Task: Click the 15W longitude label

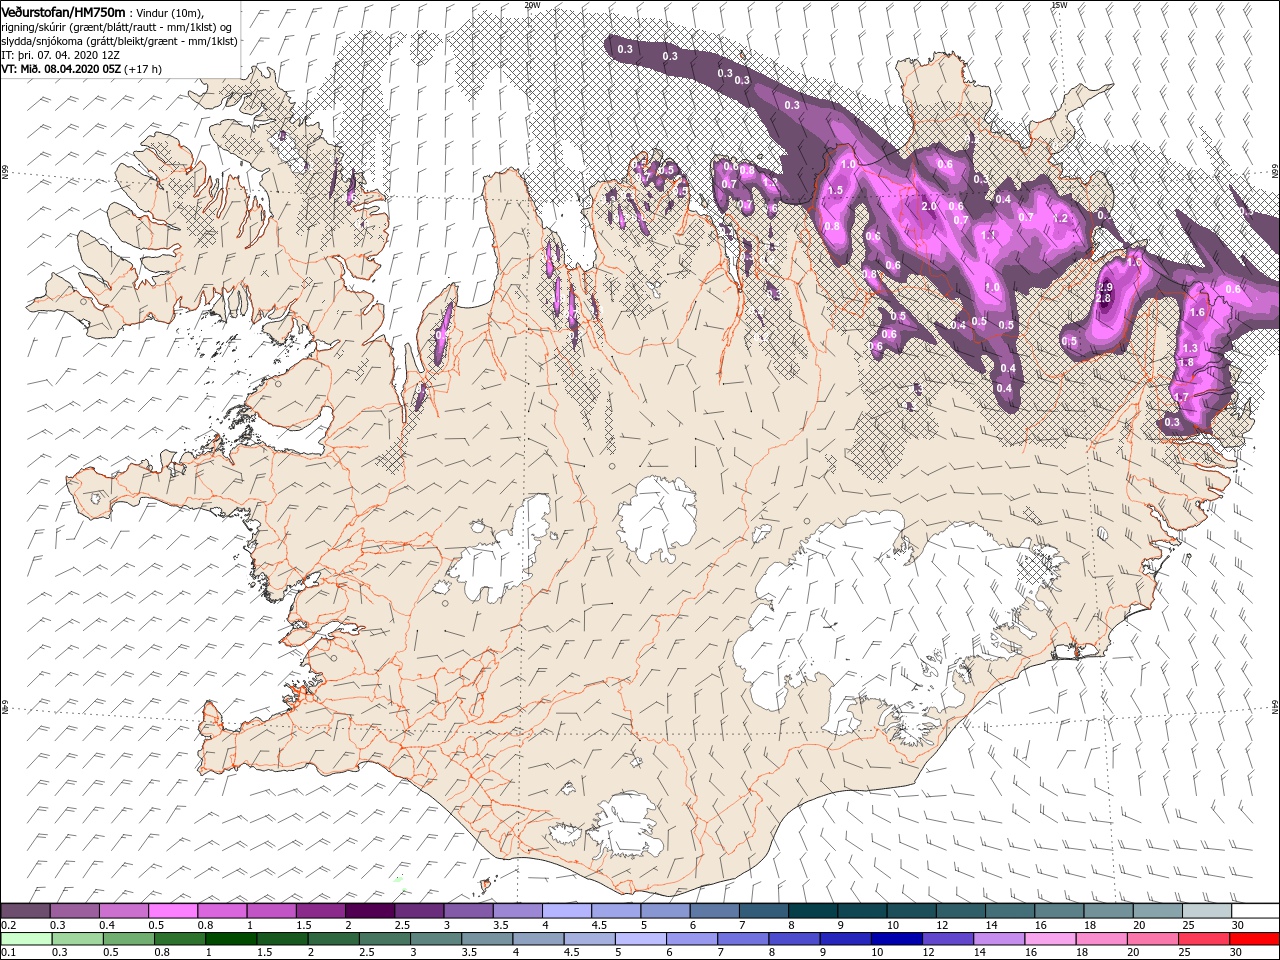Action: [1059, 5]
